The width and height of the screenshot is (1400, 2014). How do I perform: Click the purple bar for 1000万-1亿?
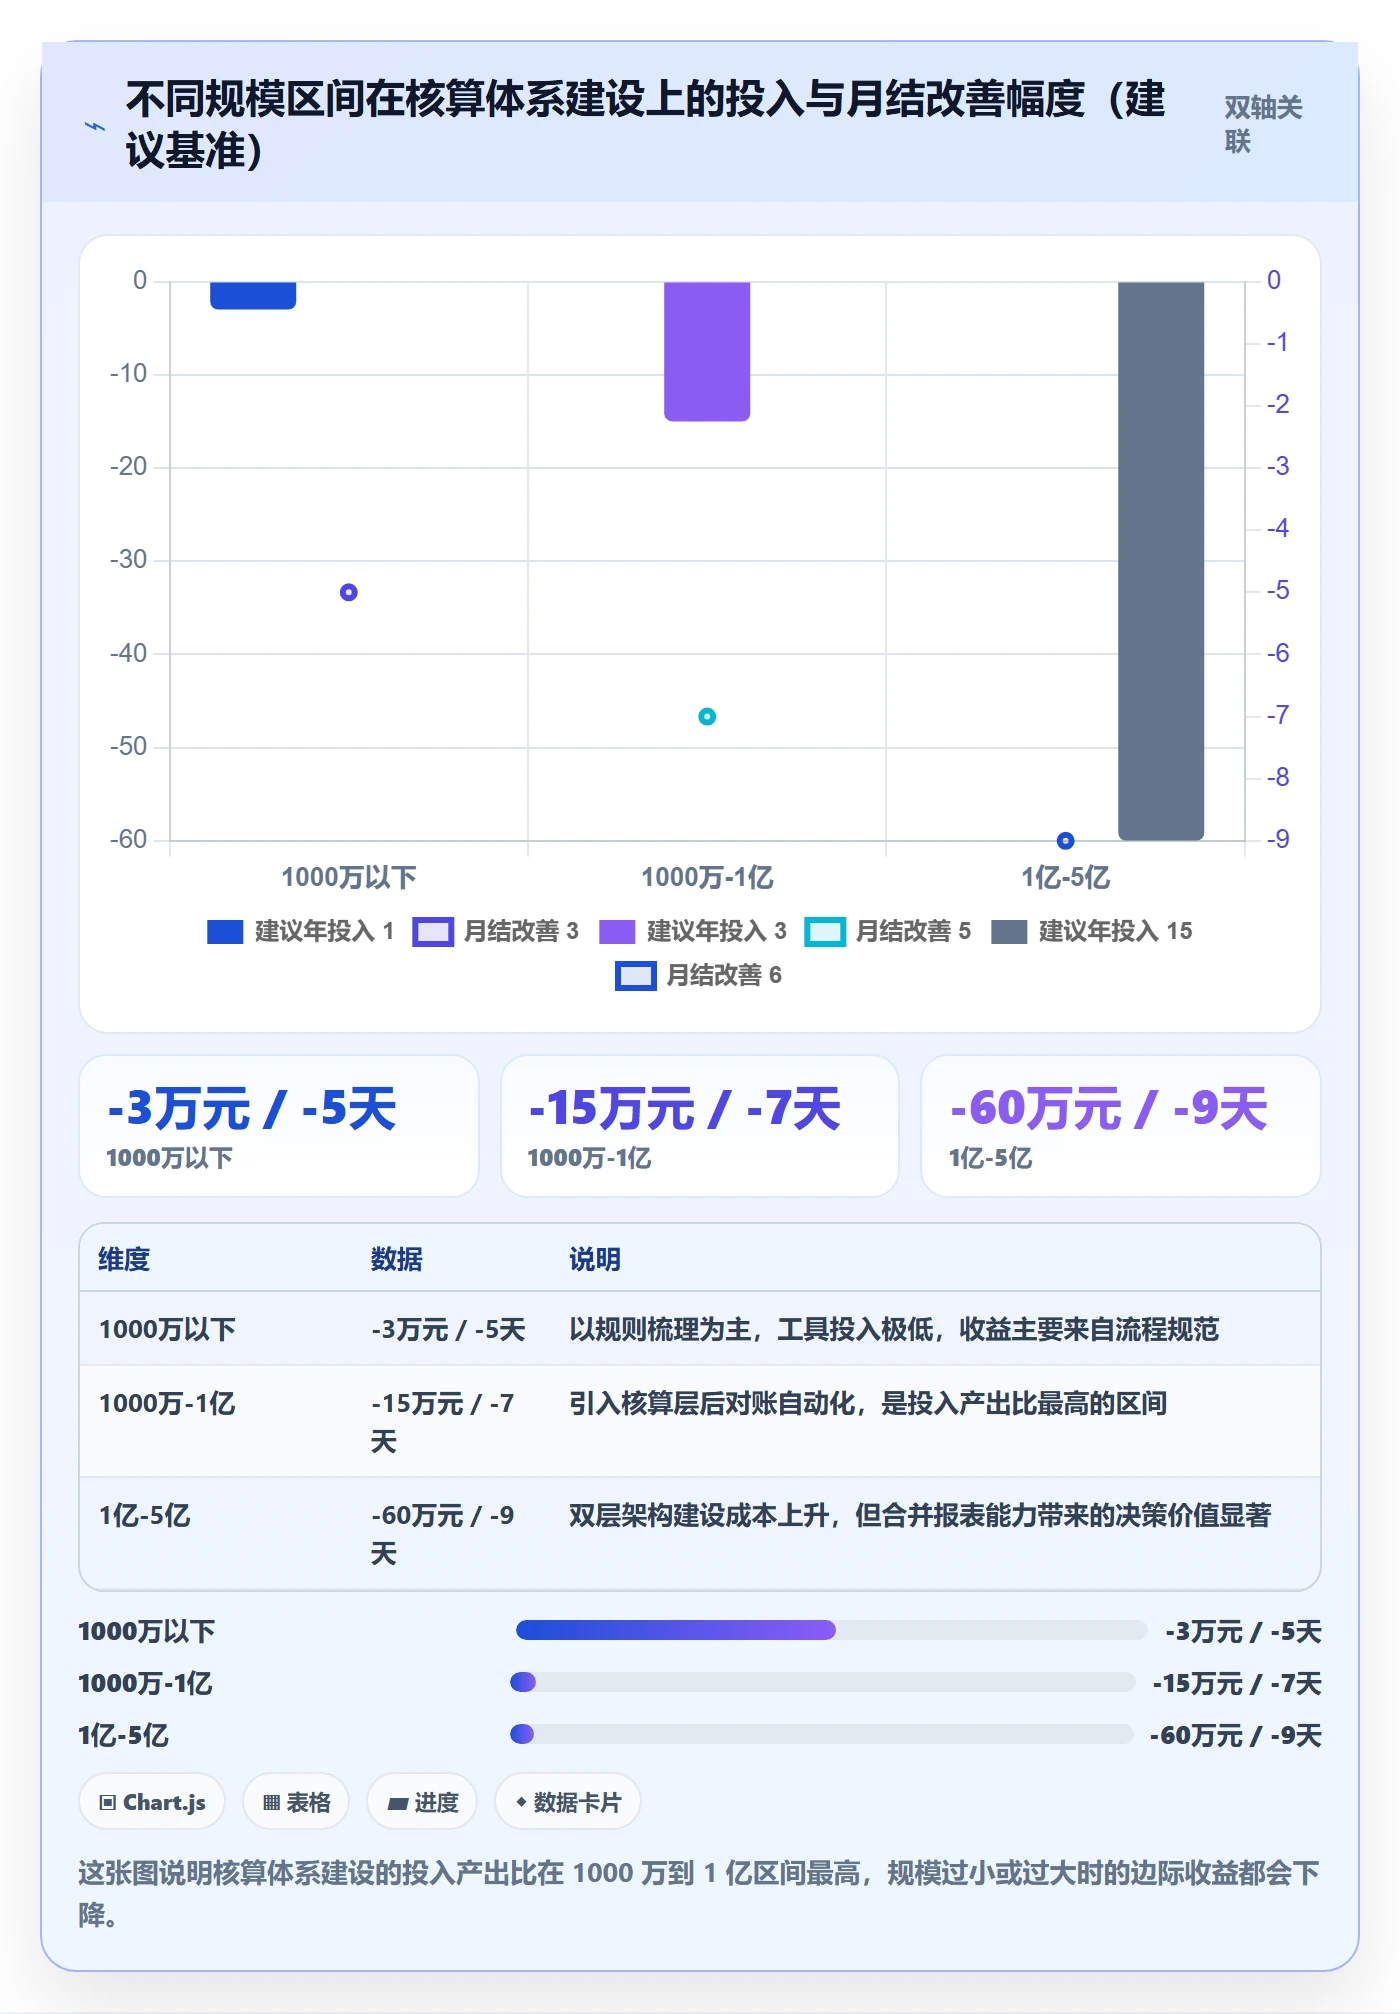click(707, 351)
